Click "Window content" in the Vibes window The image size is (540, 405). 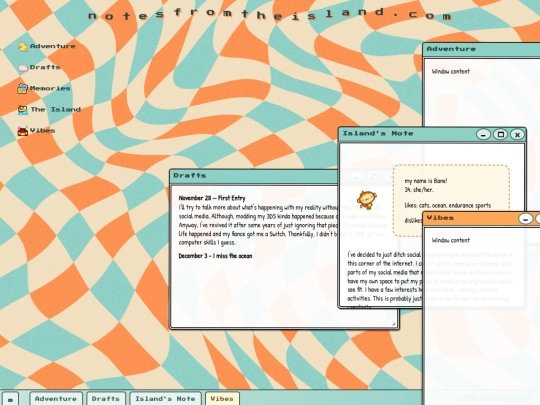point(450,240)
